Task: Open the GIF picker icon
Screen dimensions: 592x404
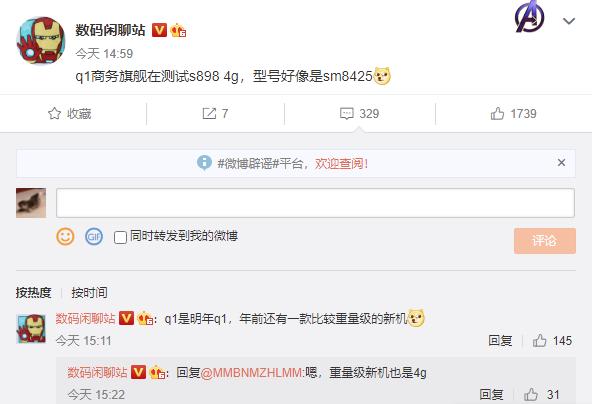Action: tap(94, 237)
